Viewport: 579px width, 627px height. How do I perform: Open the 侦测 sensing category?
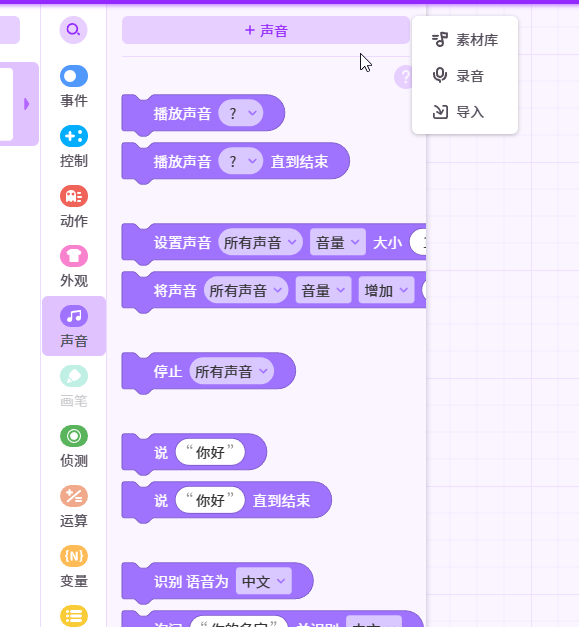tap(74, 446)
